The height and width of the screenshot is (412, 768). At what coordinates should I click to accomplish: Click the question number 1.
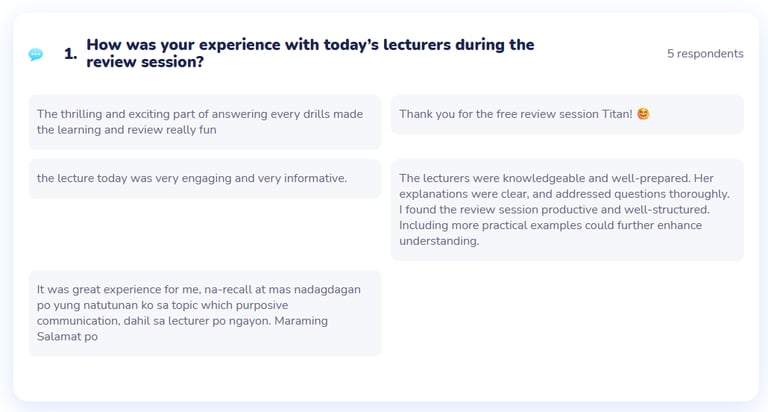pos(71,53)
